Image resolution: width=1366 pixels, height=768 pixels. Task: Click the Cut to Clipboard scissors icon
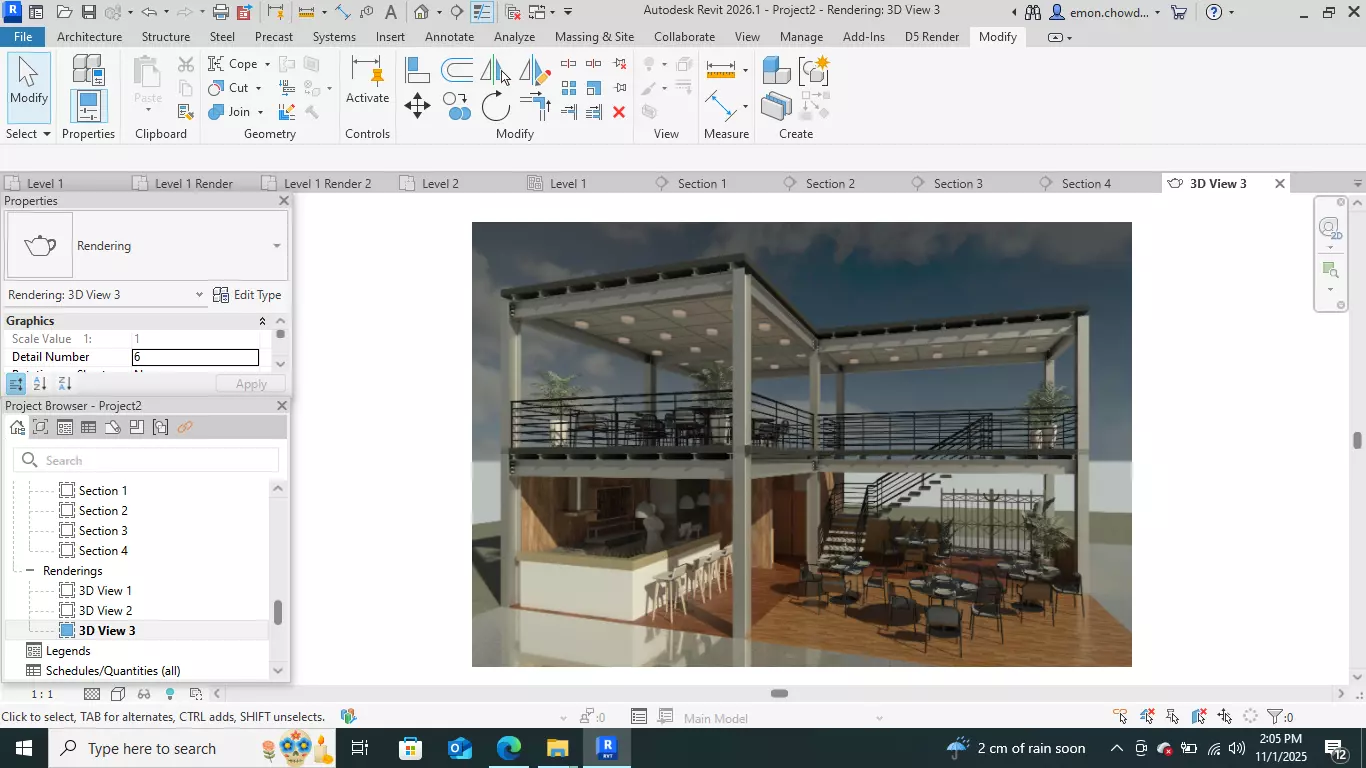[185, 64]
